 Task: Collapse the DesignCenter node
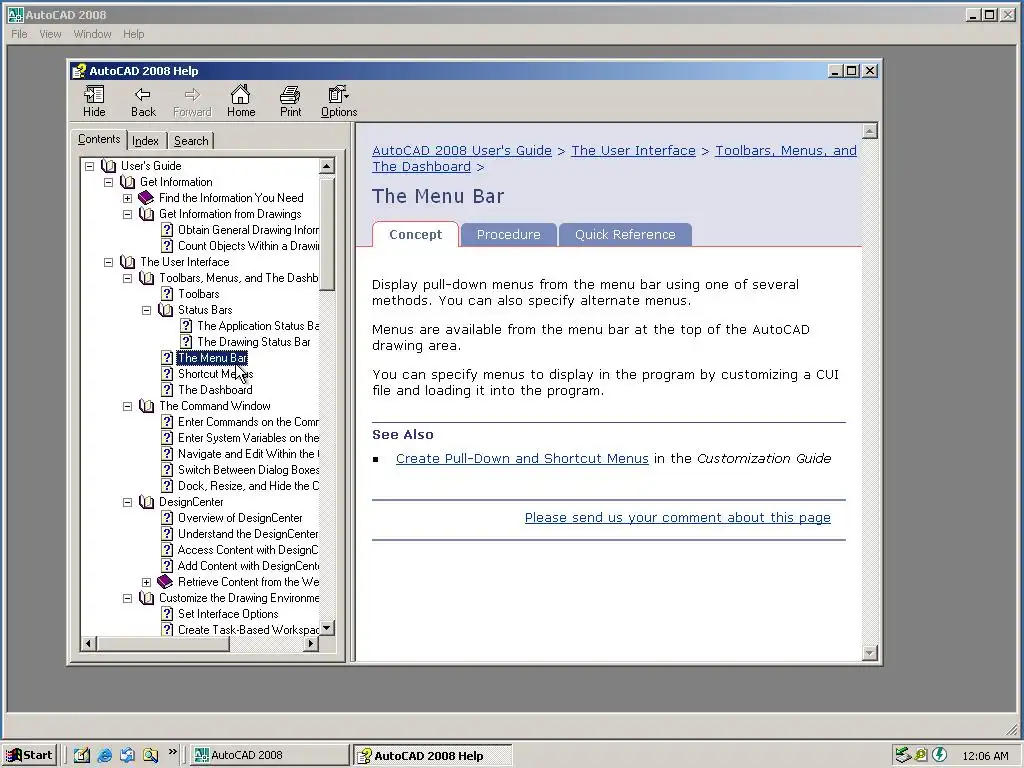coord(127,502)
